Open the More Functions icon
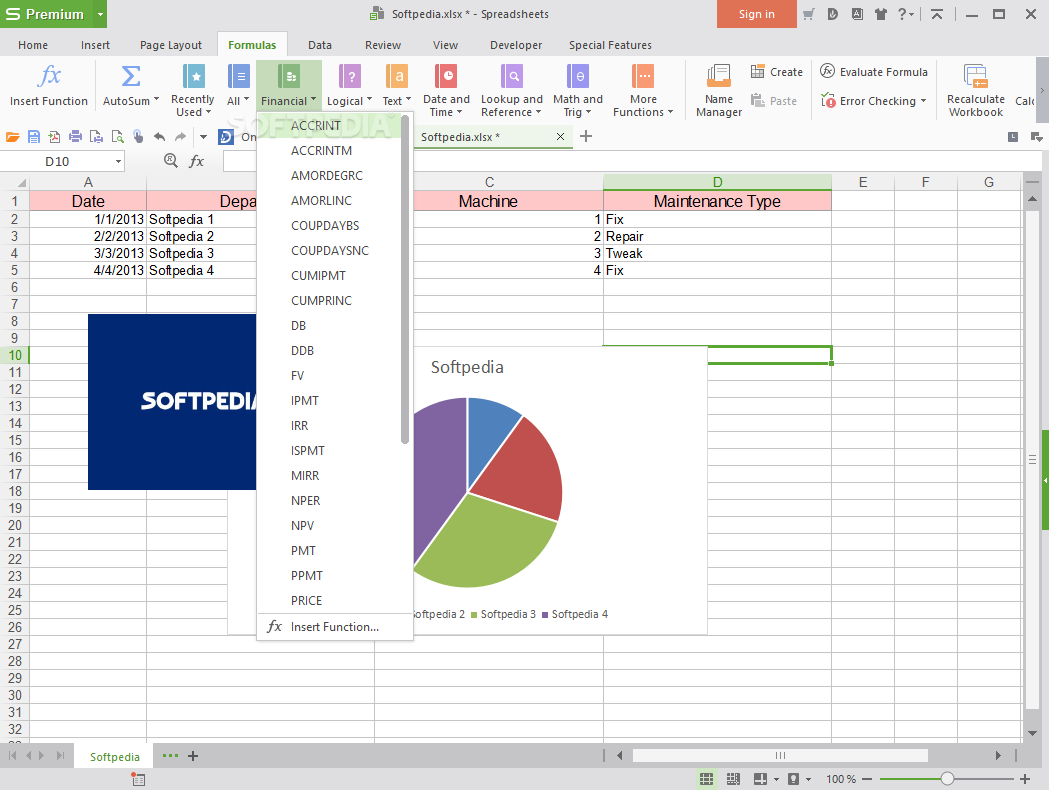 pyautogui.click(x=643, y=76)
